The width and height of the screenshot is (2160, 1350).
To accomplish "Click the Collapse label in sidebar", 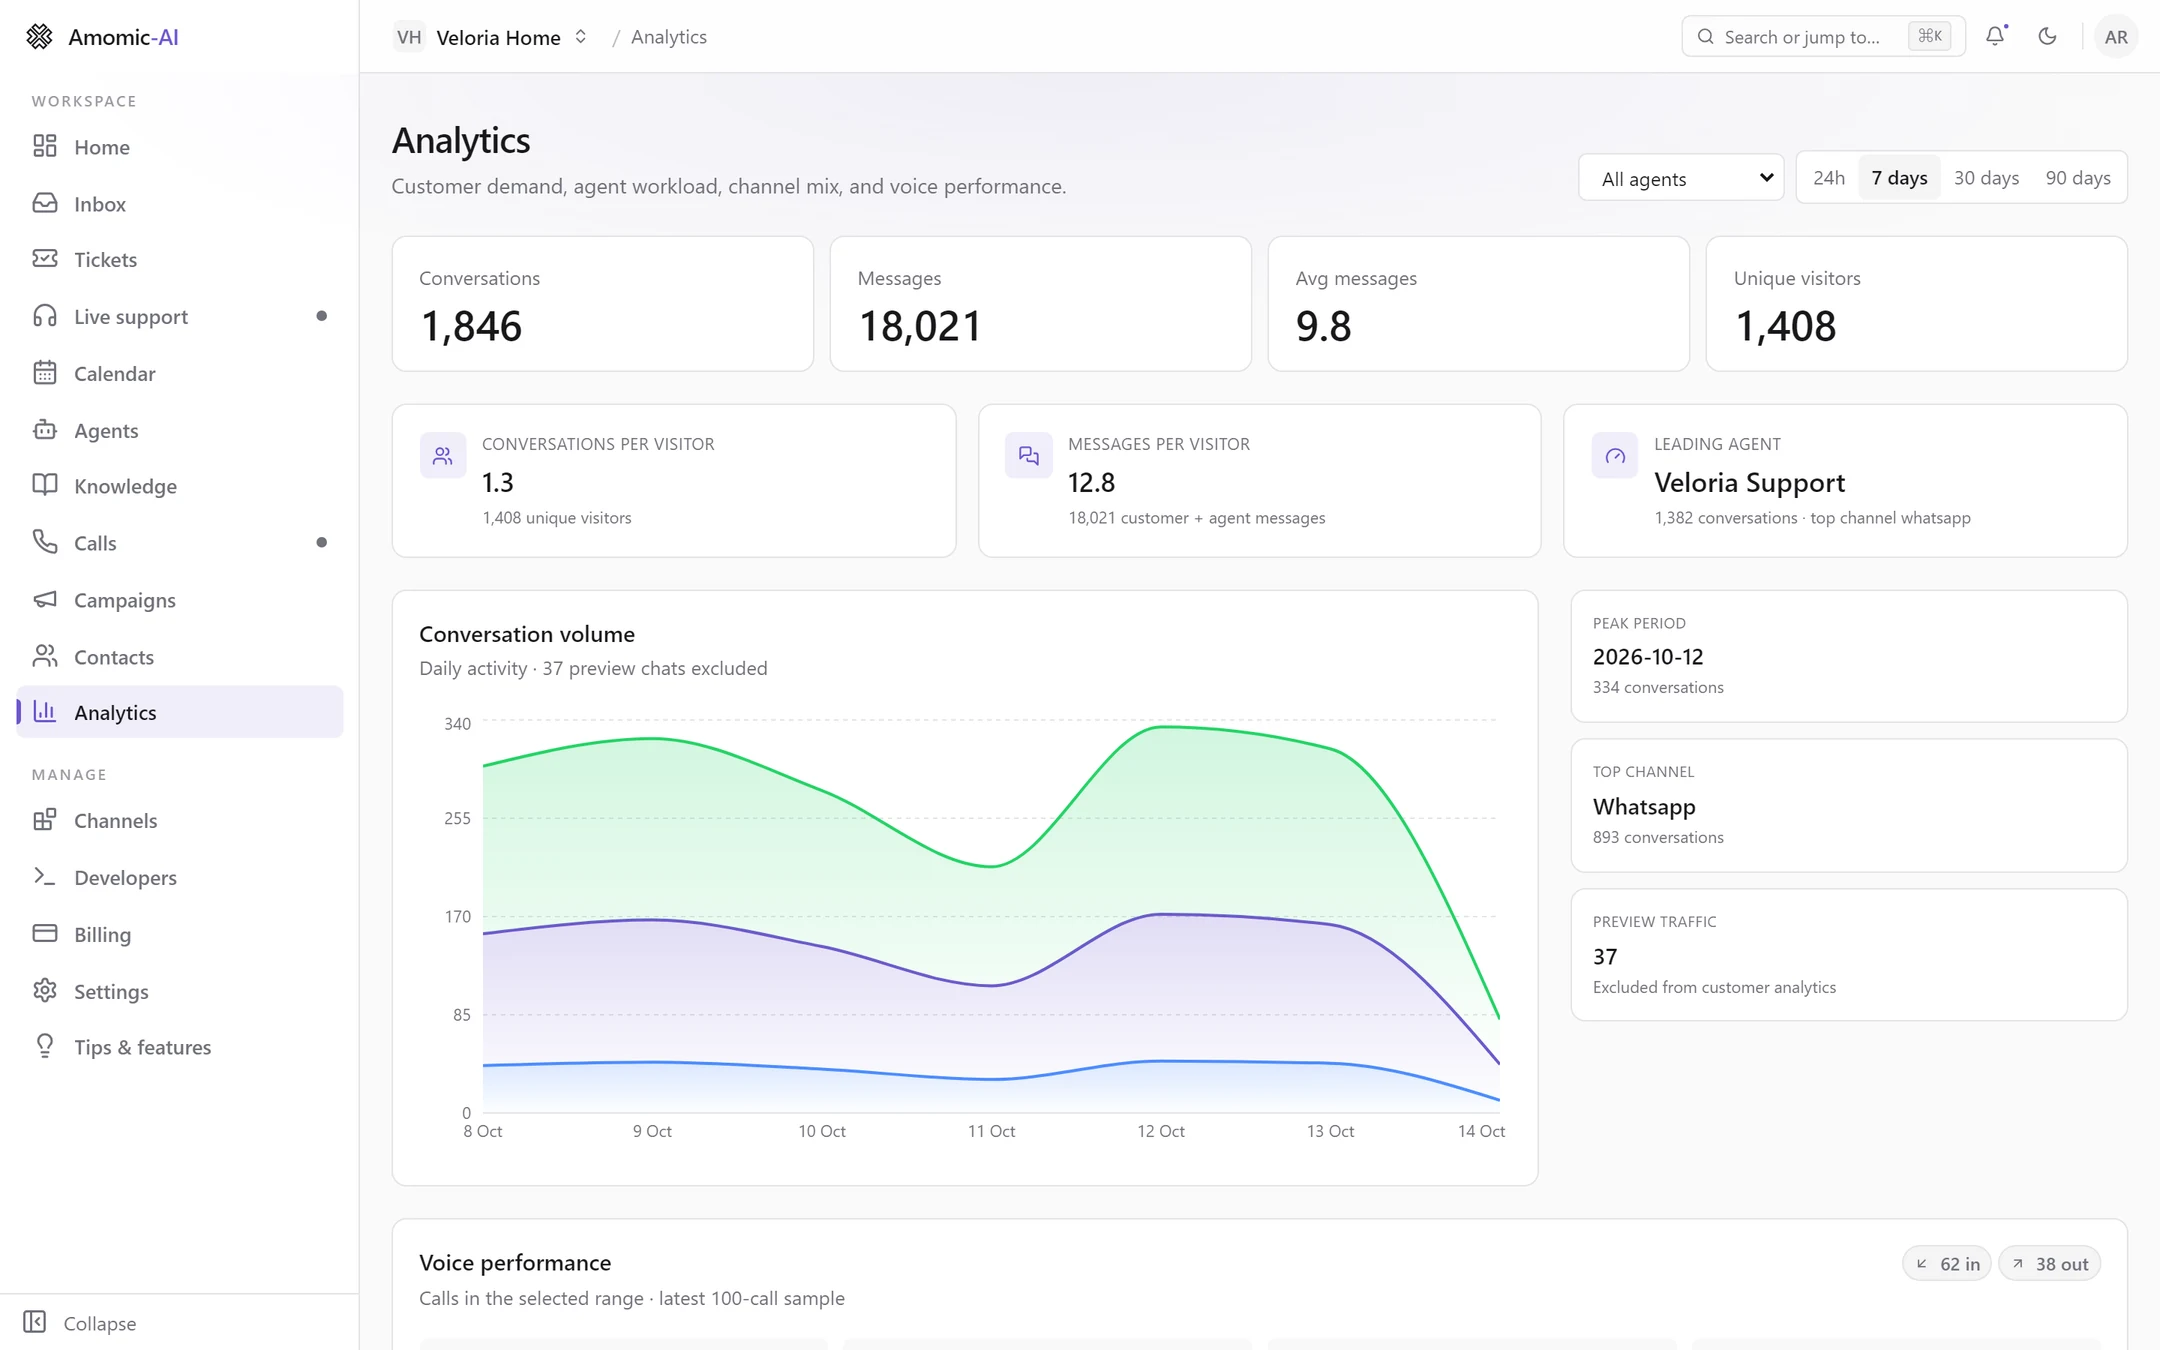I will (100, 1323).
